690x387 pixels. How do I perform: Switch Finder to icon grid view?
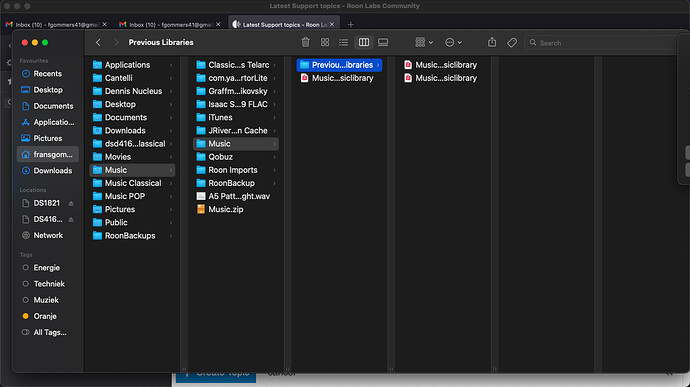[325, 42]
